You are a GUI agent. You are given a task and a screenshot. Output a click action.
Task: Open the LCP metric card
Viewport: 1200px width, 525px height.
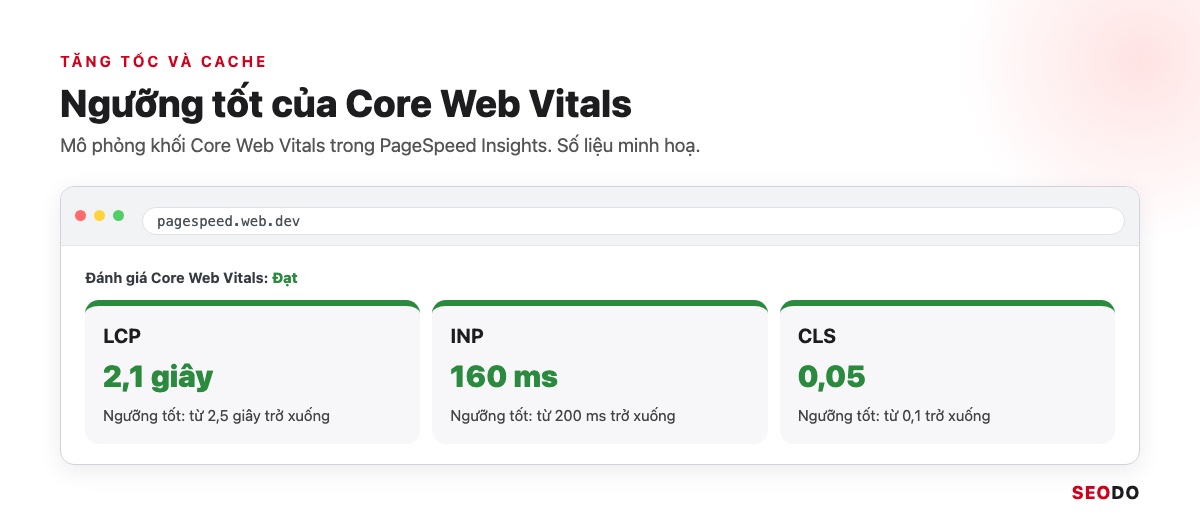[x=252, y=372]
